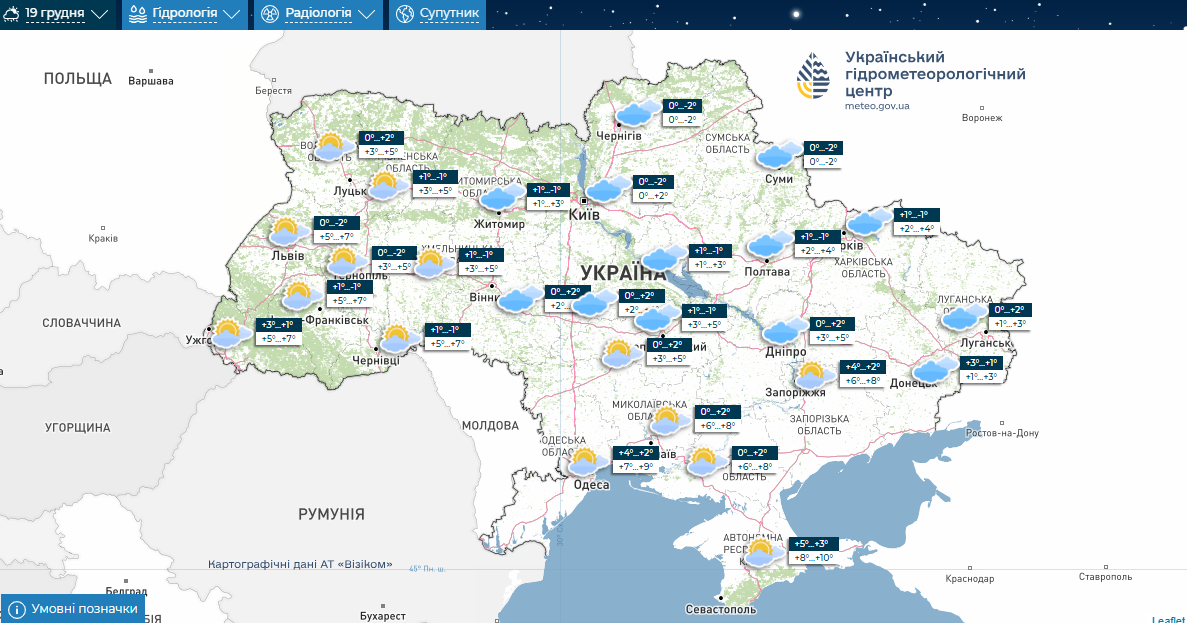Select the weather icon for Uzhhorod
The height and width of the screenshot is (623, 1187).
coord(230,333)
